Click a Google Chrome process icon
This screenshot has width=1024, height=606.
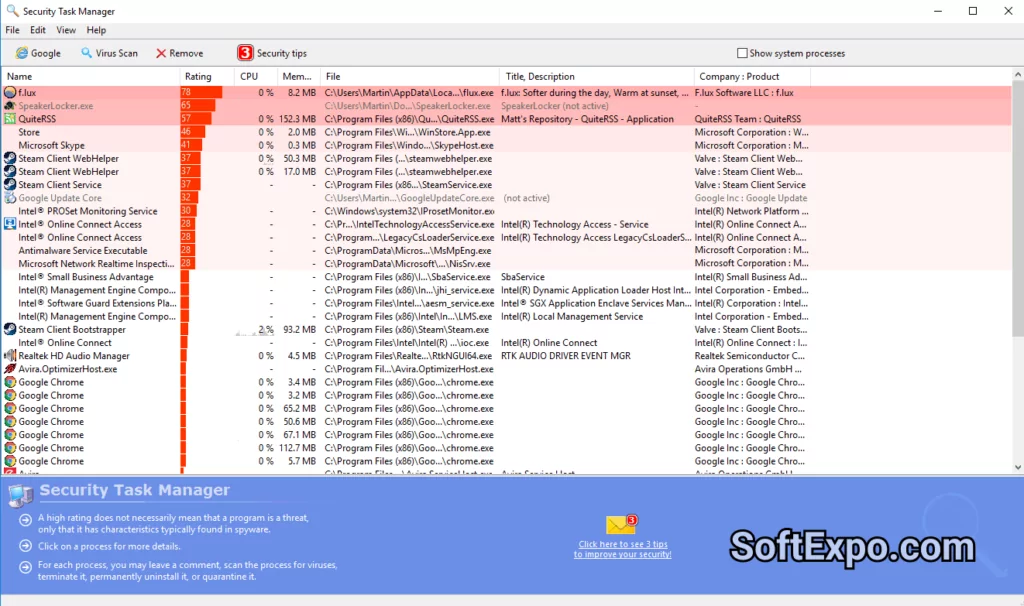point(10,382)
